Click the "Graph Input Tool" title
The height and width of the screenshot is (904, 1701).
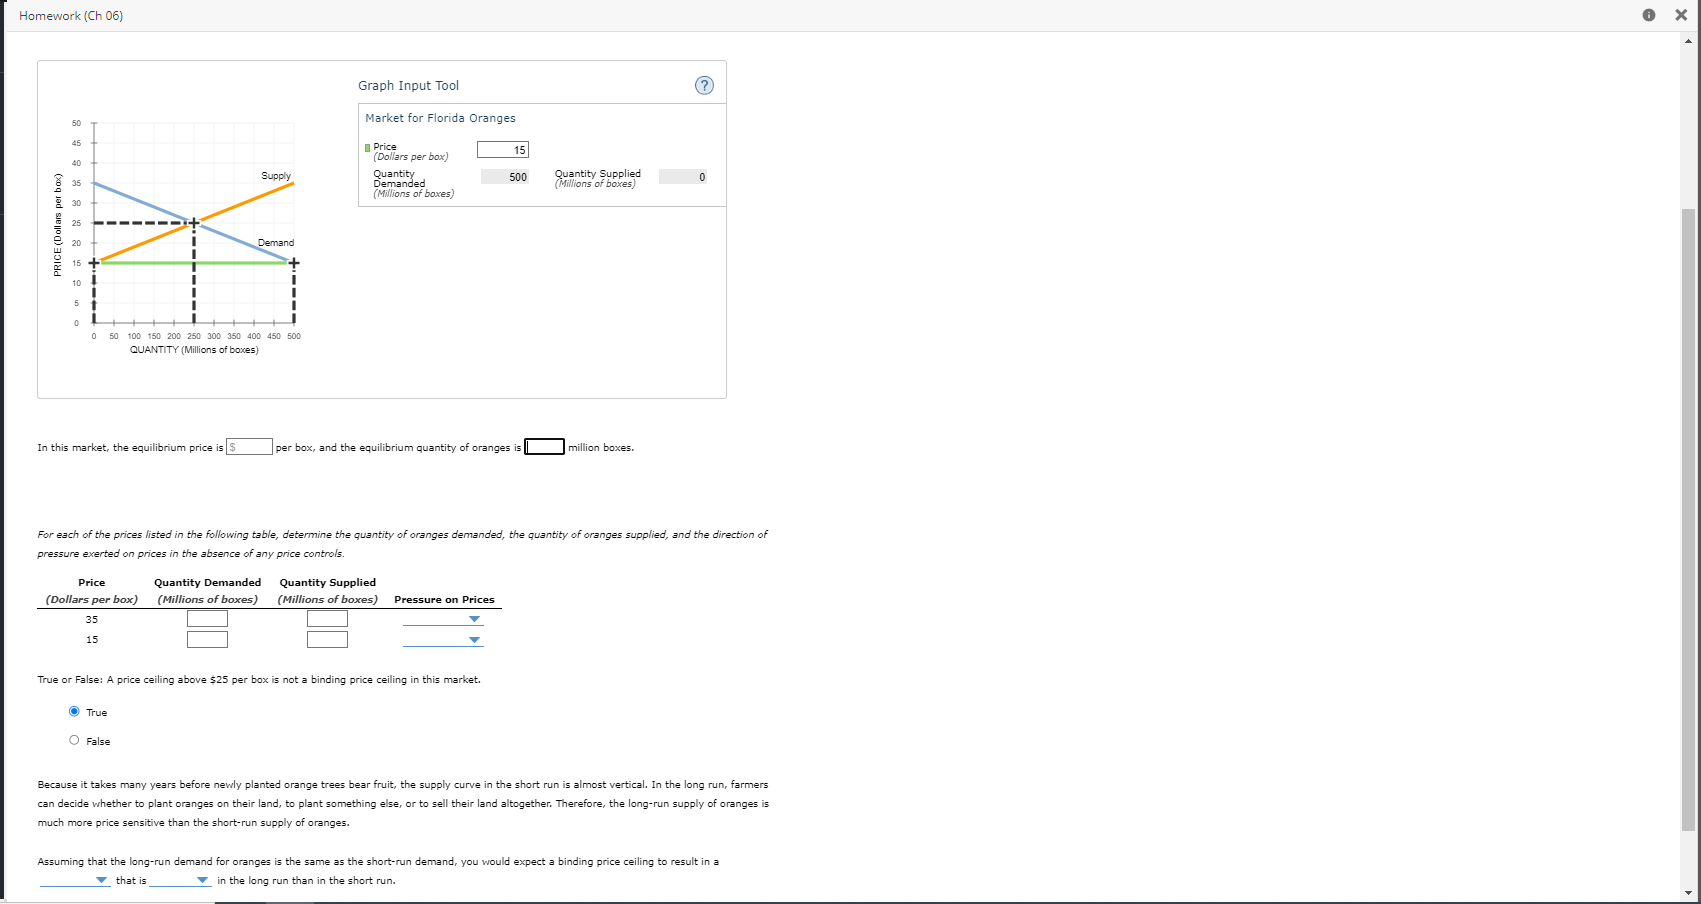pyautogui.click(x=408, y=86)
